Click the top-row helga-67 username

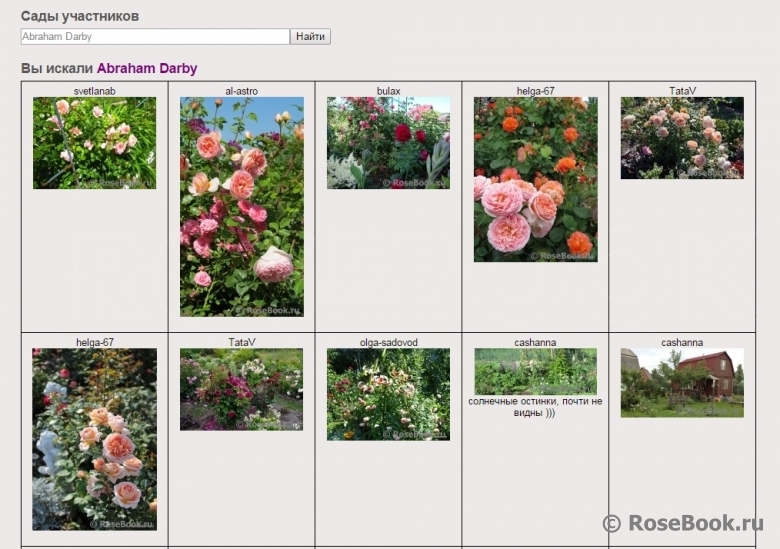tap(535, 91)
